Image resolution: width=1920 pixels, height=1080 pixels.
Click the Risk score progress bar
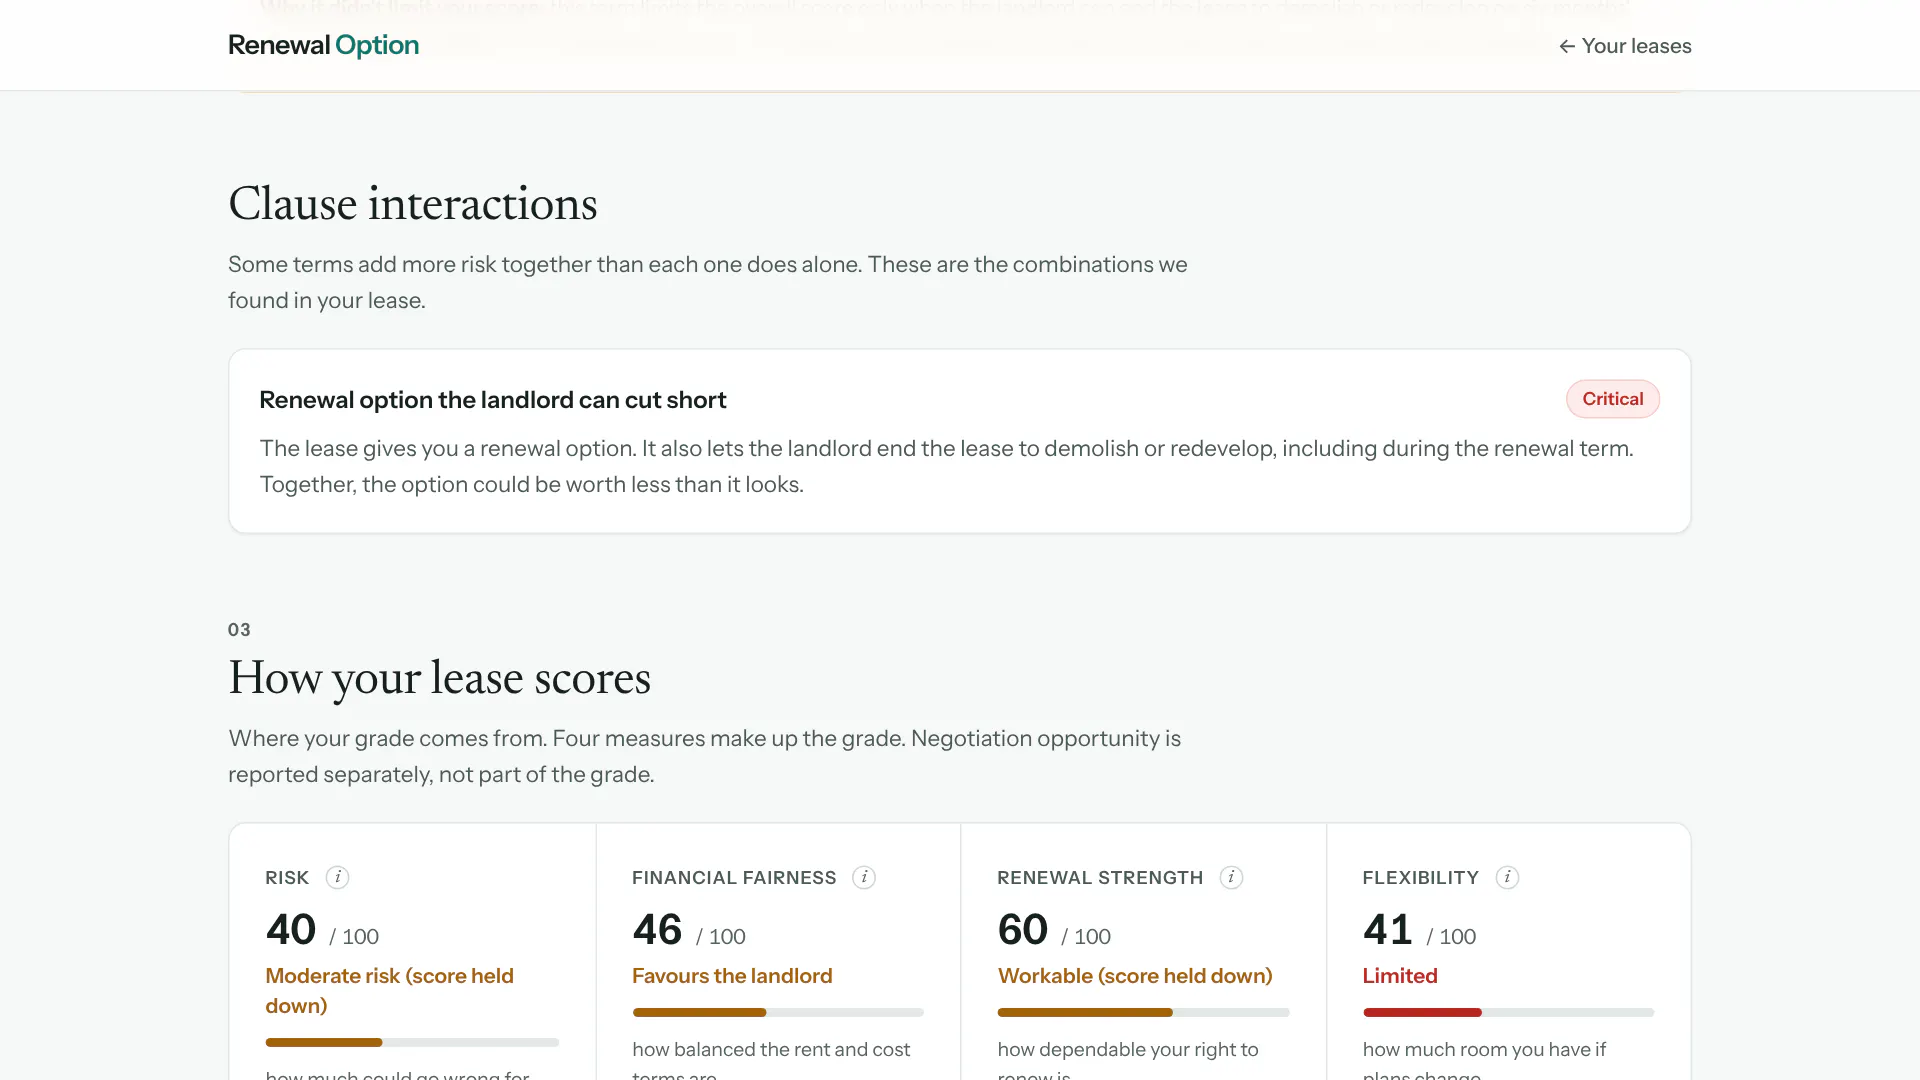412,1042
